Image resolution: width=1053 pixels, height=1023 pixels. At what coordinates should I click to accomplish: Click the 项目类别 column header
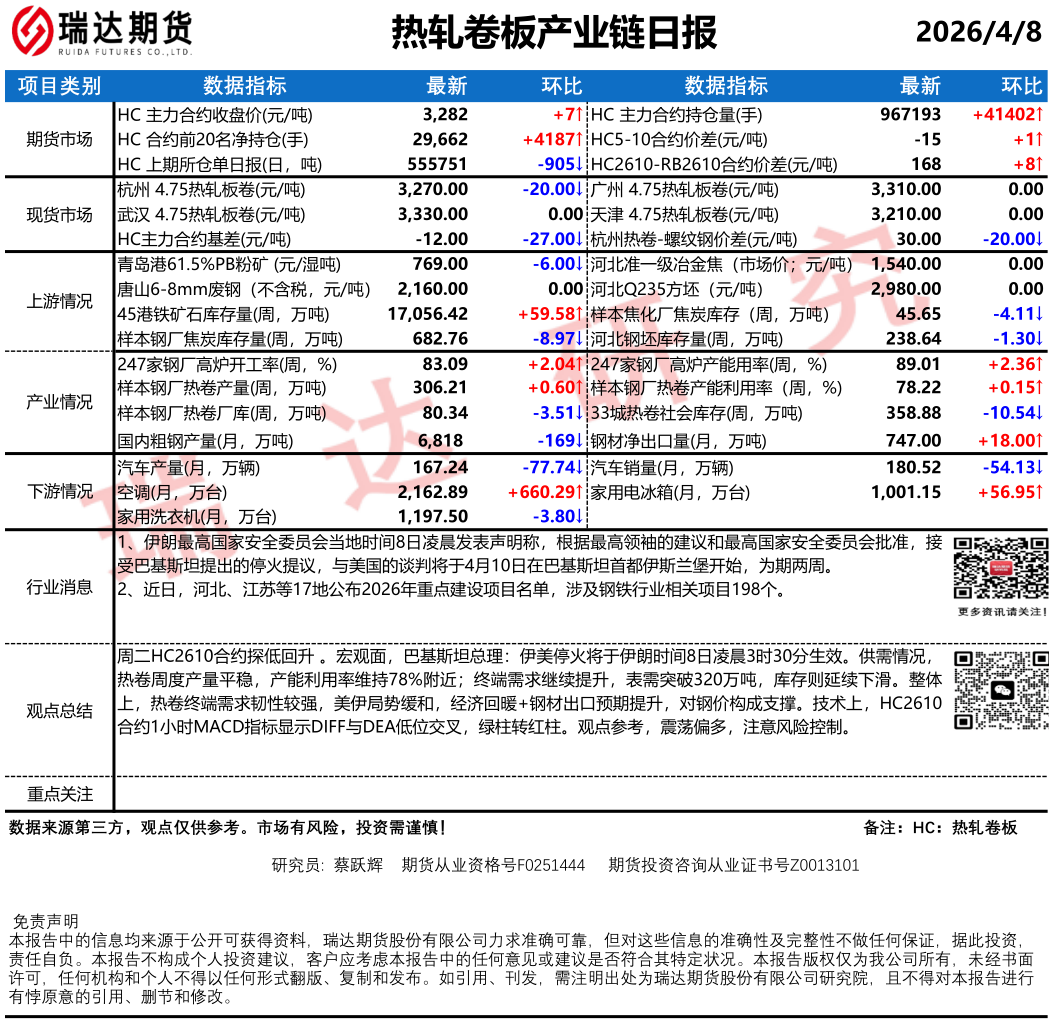click(59, 86)
